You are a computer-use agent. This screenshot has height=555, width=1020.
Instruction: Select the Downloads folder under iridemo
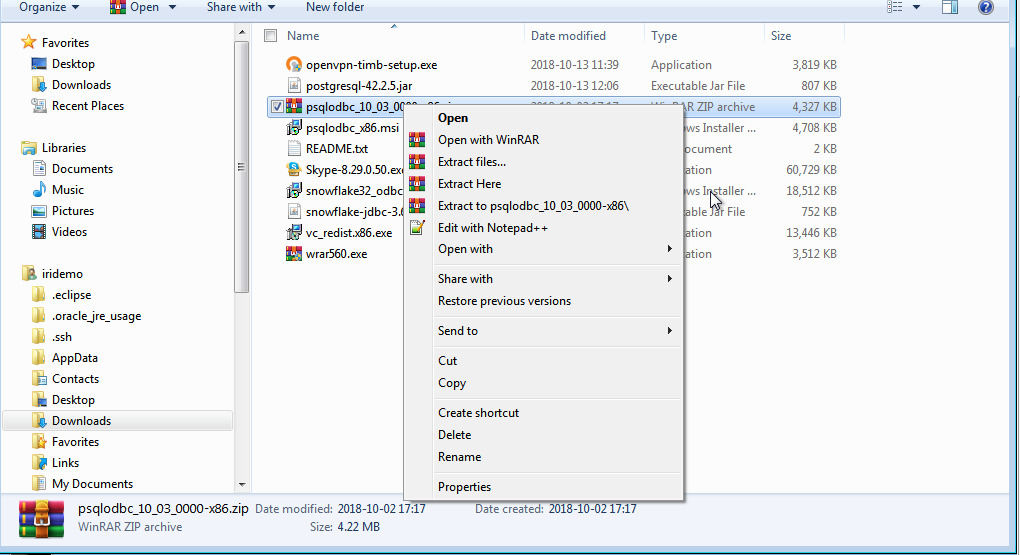point(117,420)
